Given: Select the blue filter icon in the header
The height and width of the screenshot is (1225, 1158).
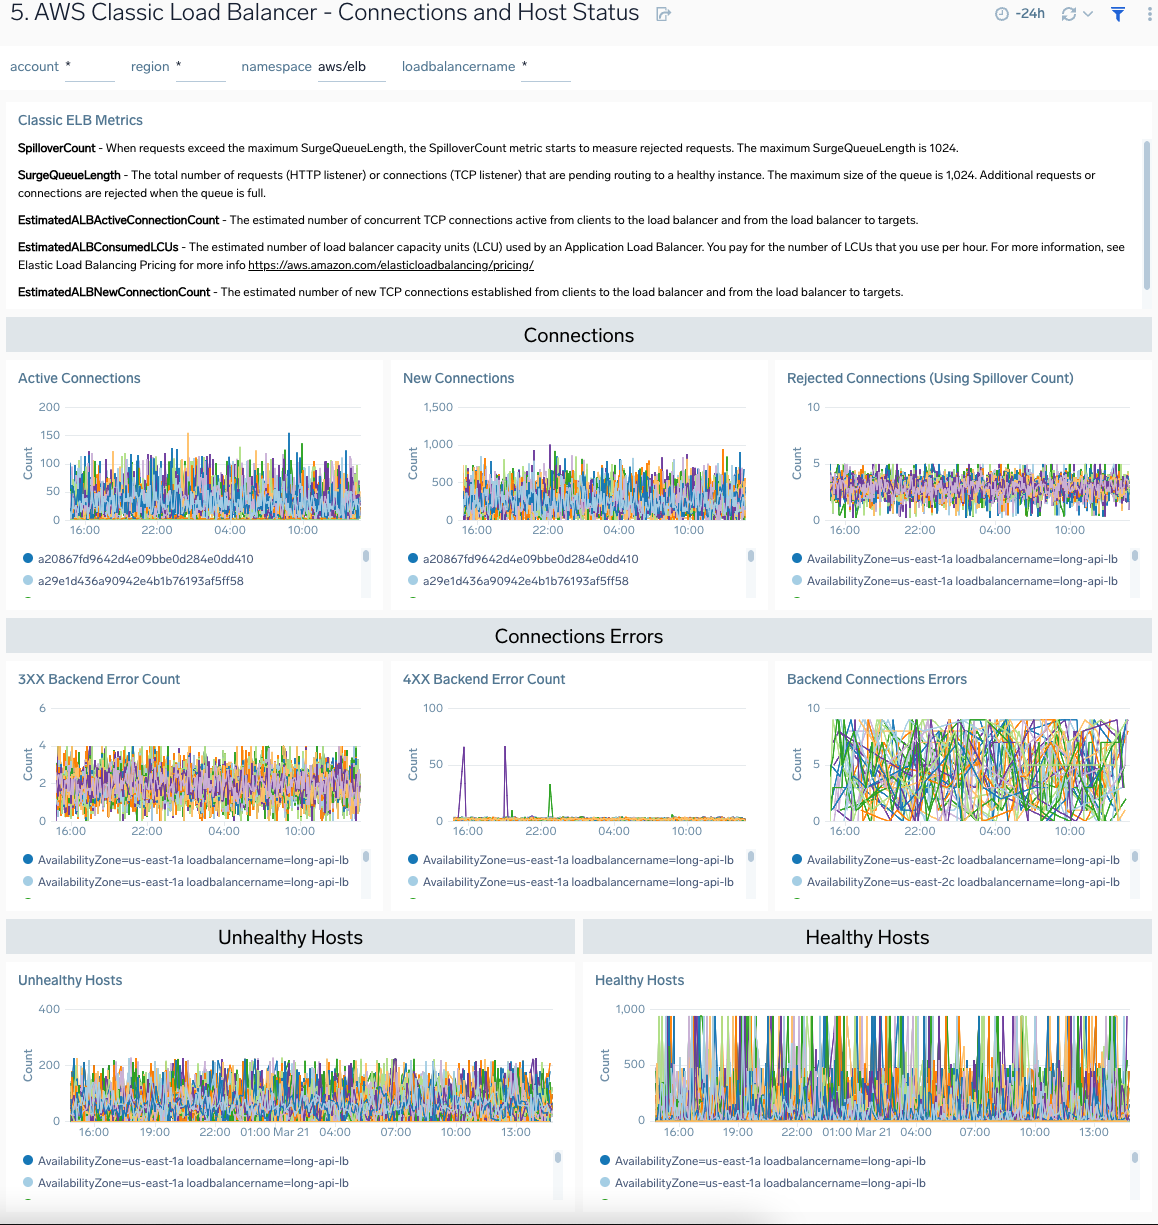Looking at the screenshot, I should 1117,14.
